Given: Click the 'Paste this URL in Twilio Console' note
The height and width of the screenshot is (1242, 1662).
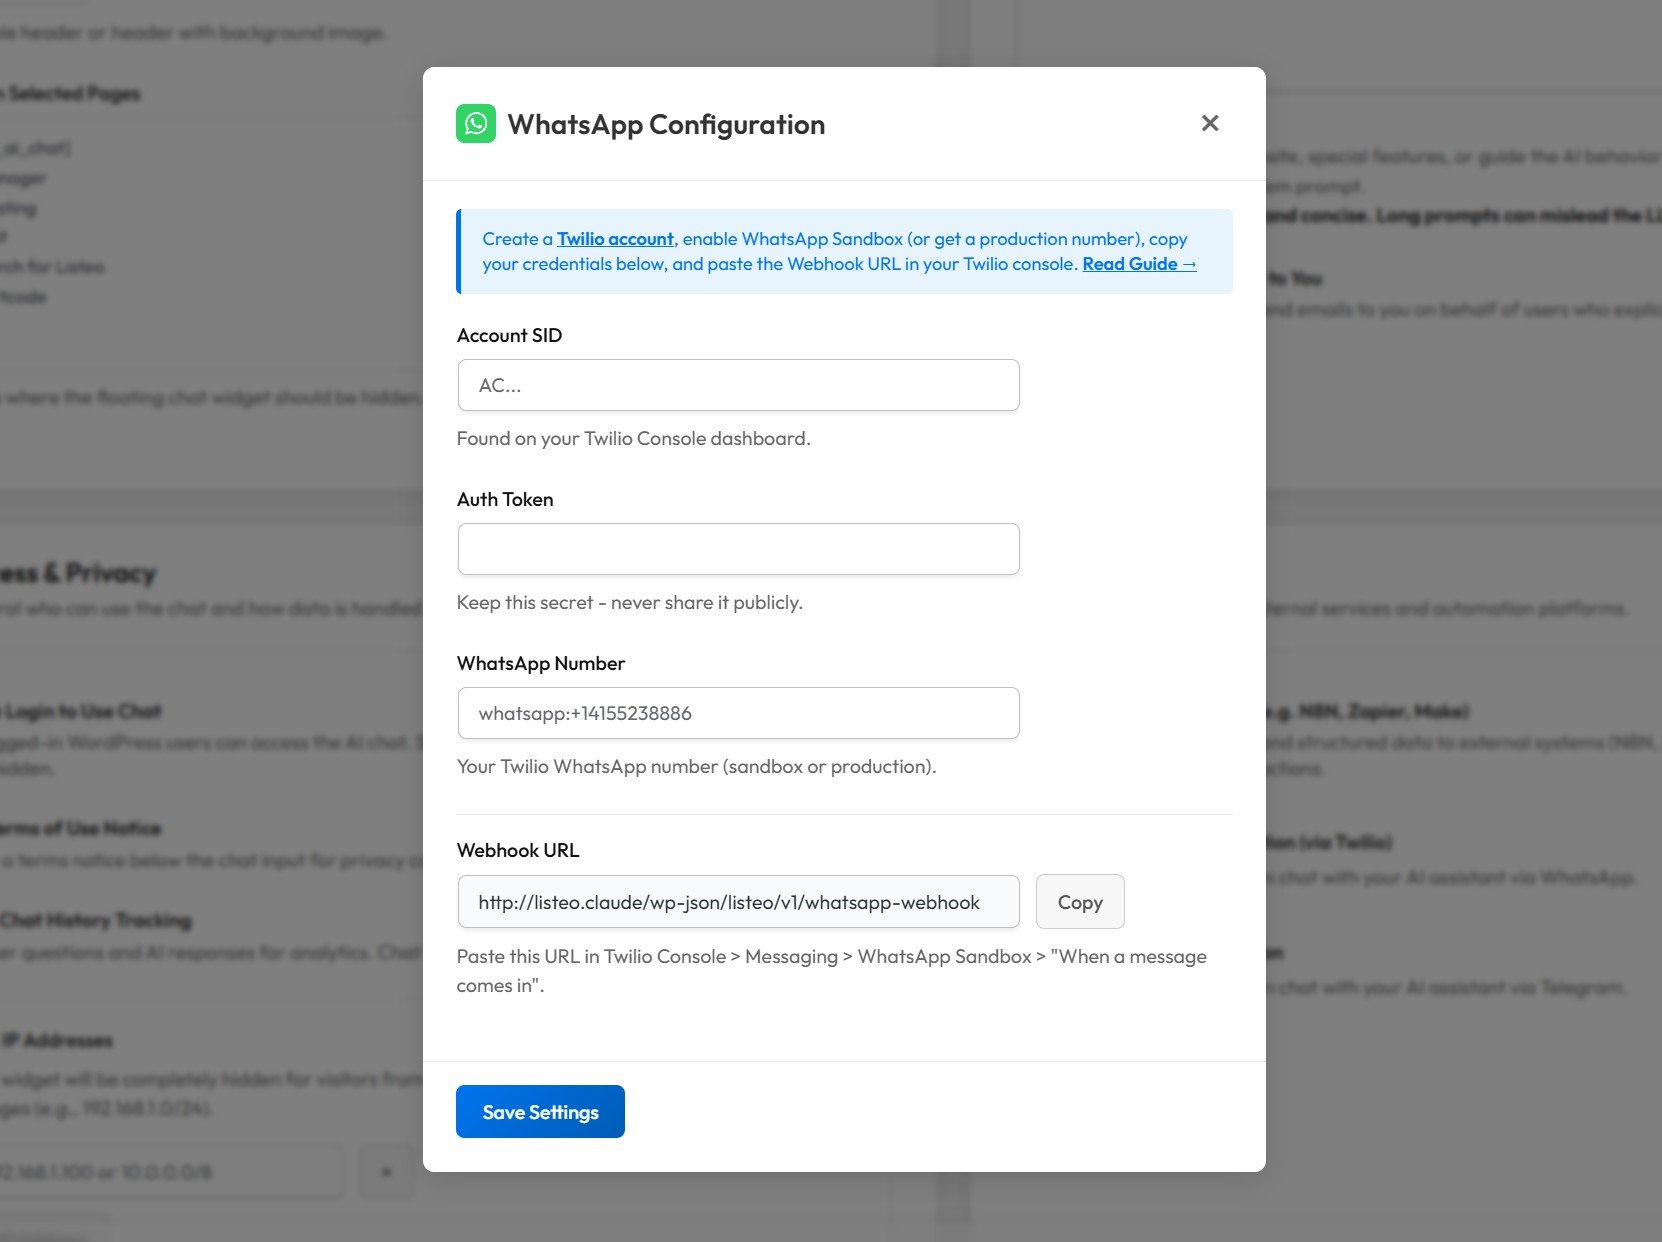Looking at the screenshot, I should [x=831, y=970].
